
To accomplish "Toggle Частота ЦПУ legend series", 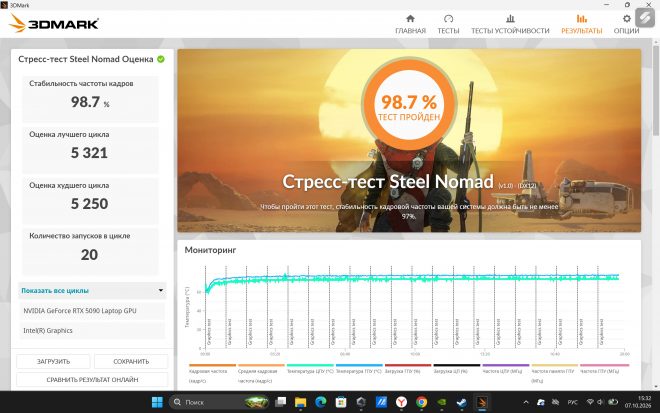I will pos(505,369).
